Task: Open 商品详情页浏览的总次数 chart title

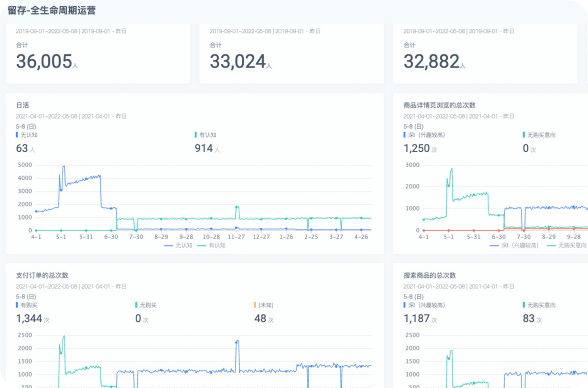Action: point(439,105)
